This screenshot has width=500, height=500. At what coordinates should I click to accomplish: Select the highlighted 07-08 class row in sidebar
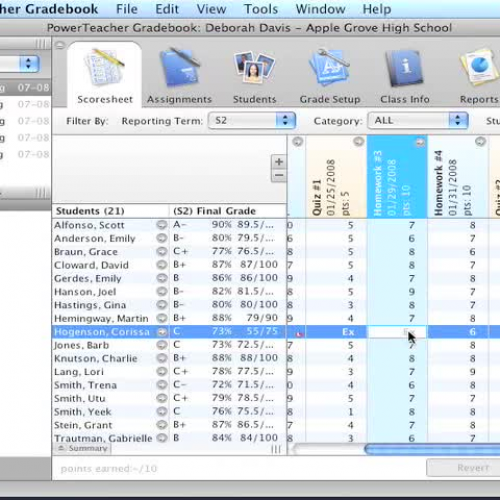(x=25, y=88)
